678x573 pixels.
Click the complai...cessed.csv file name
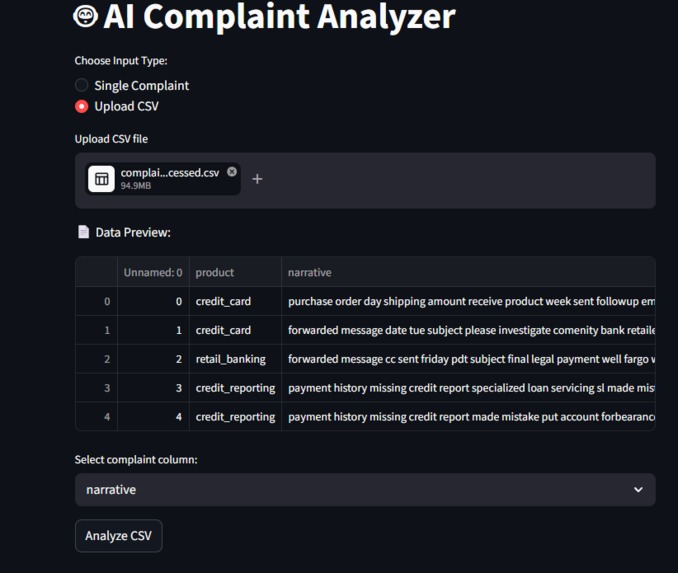[x=170, y=173]
